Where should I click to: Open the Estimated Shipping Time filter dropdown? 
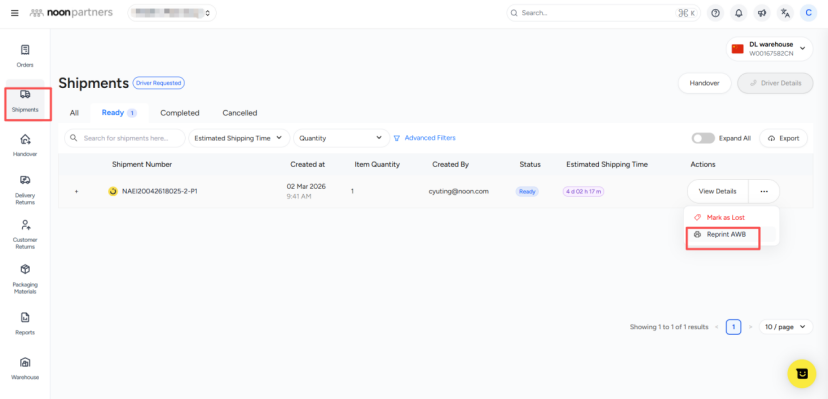[x=239, y=138]
